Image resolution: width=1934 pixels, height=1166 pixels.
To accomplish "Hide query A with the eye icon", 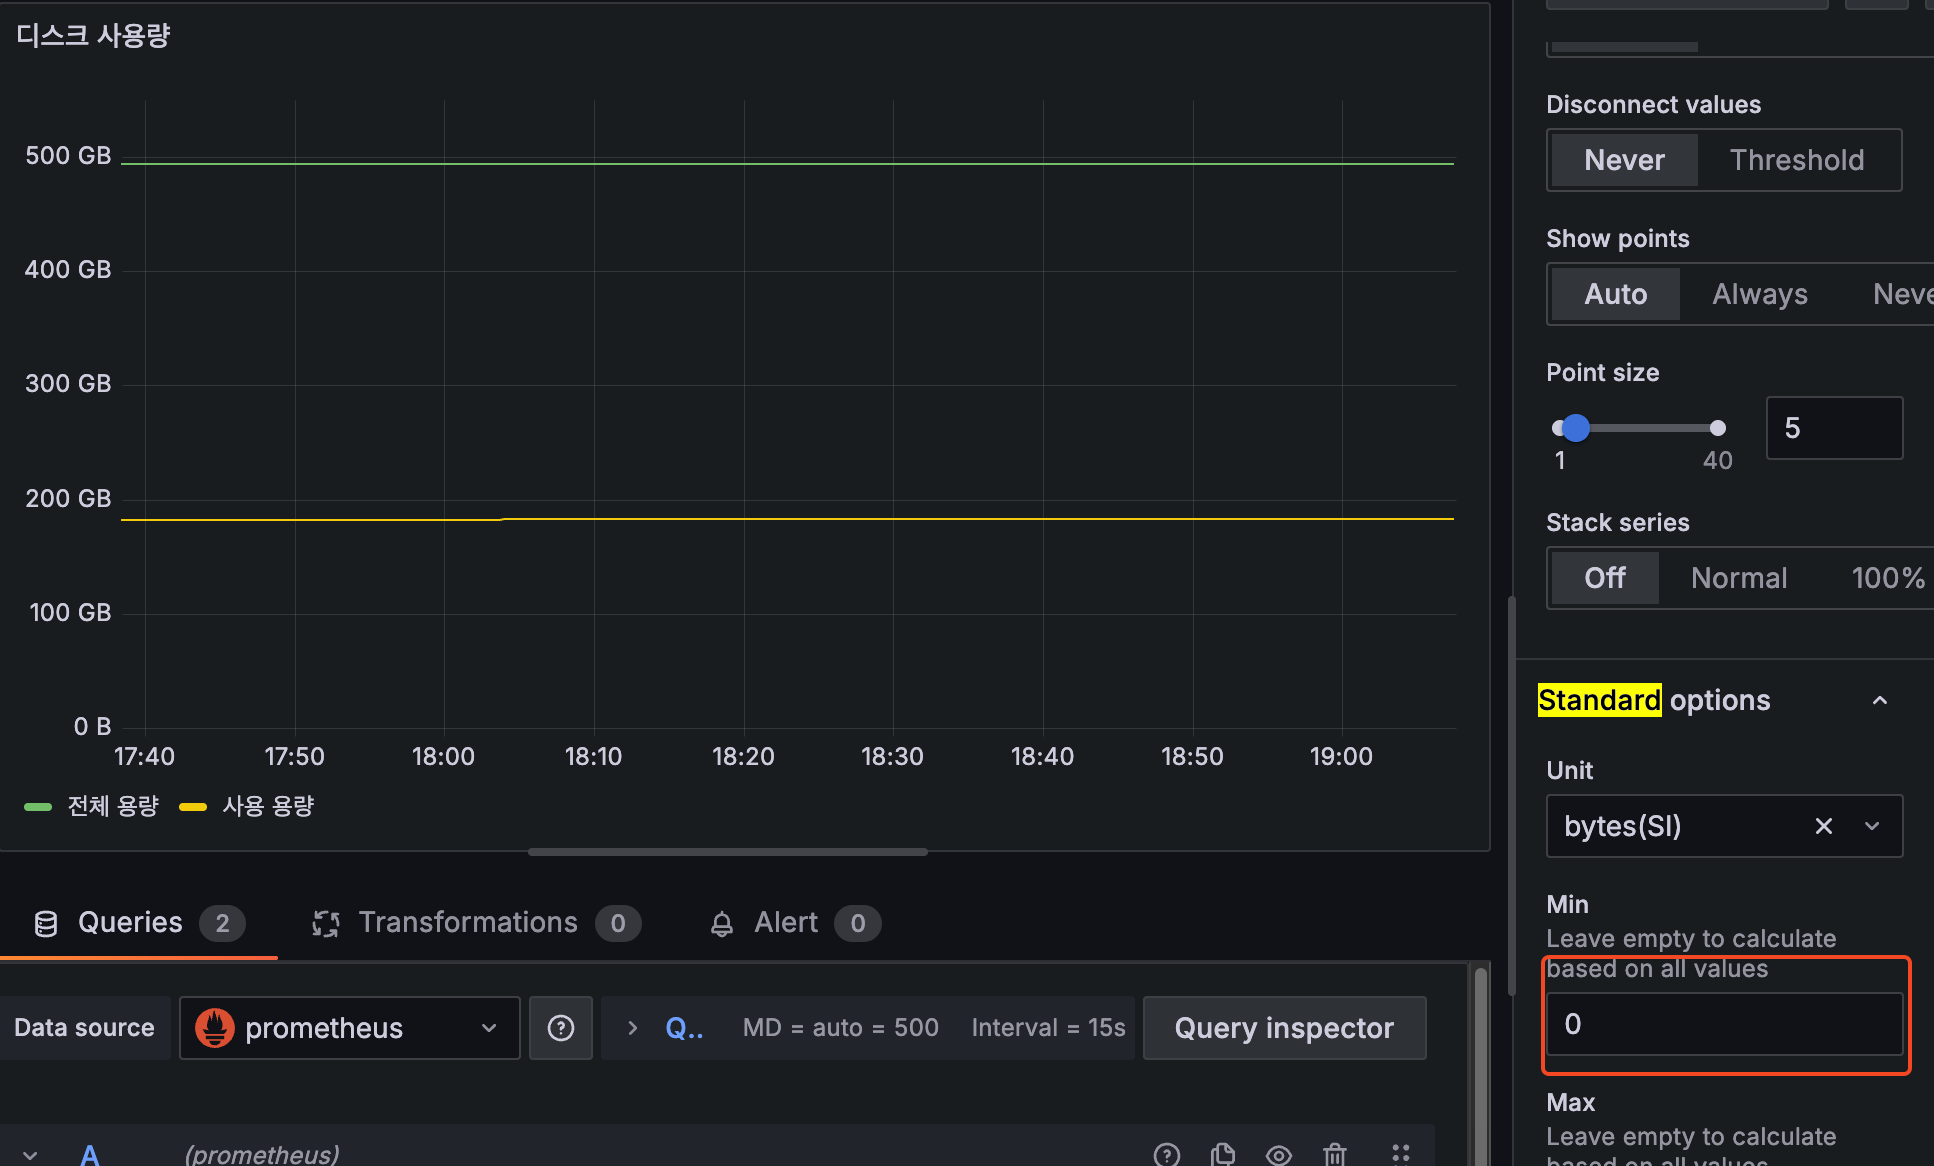I will [1278, 1154].
